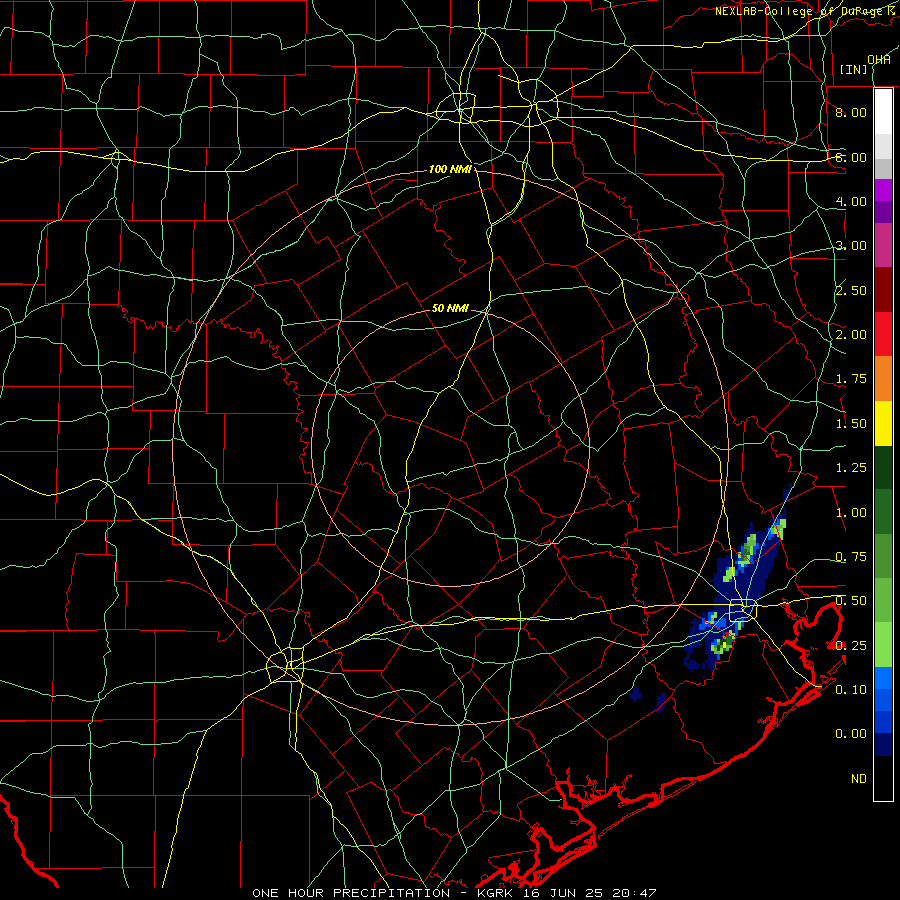
Task: Select the pink swatch beside 3.00
Action: pyautogui.click(x=883, y=245)
